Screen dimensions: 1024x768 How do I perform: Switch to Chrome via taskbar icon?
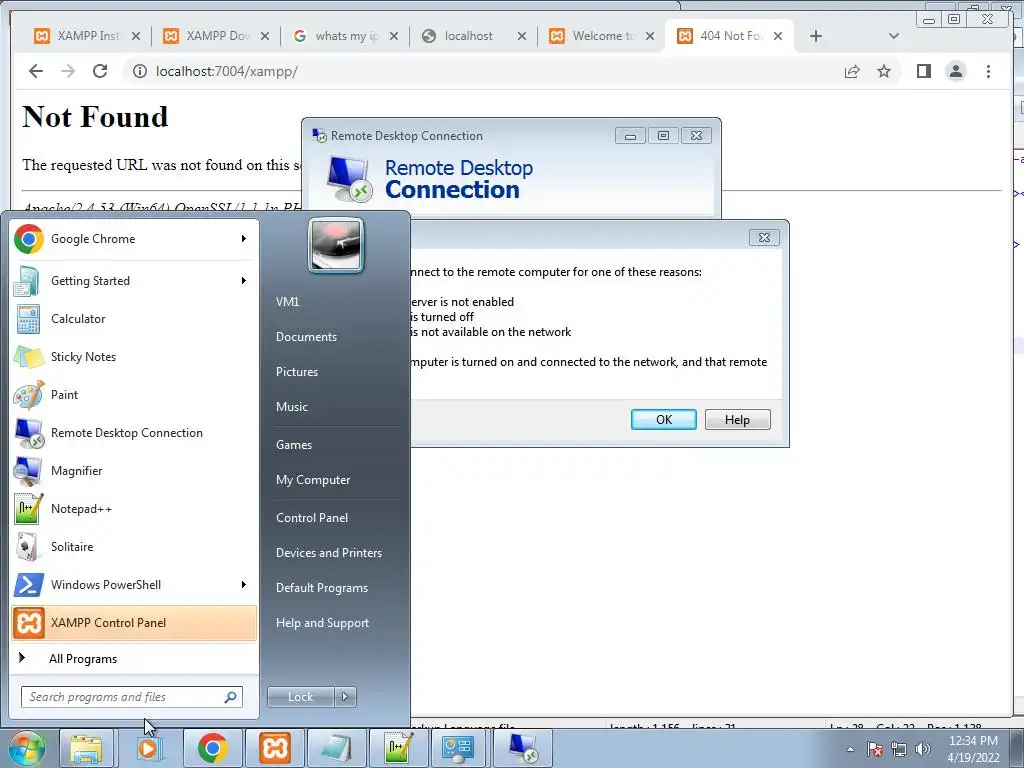(212, 748)
